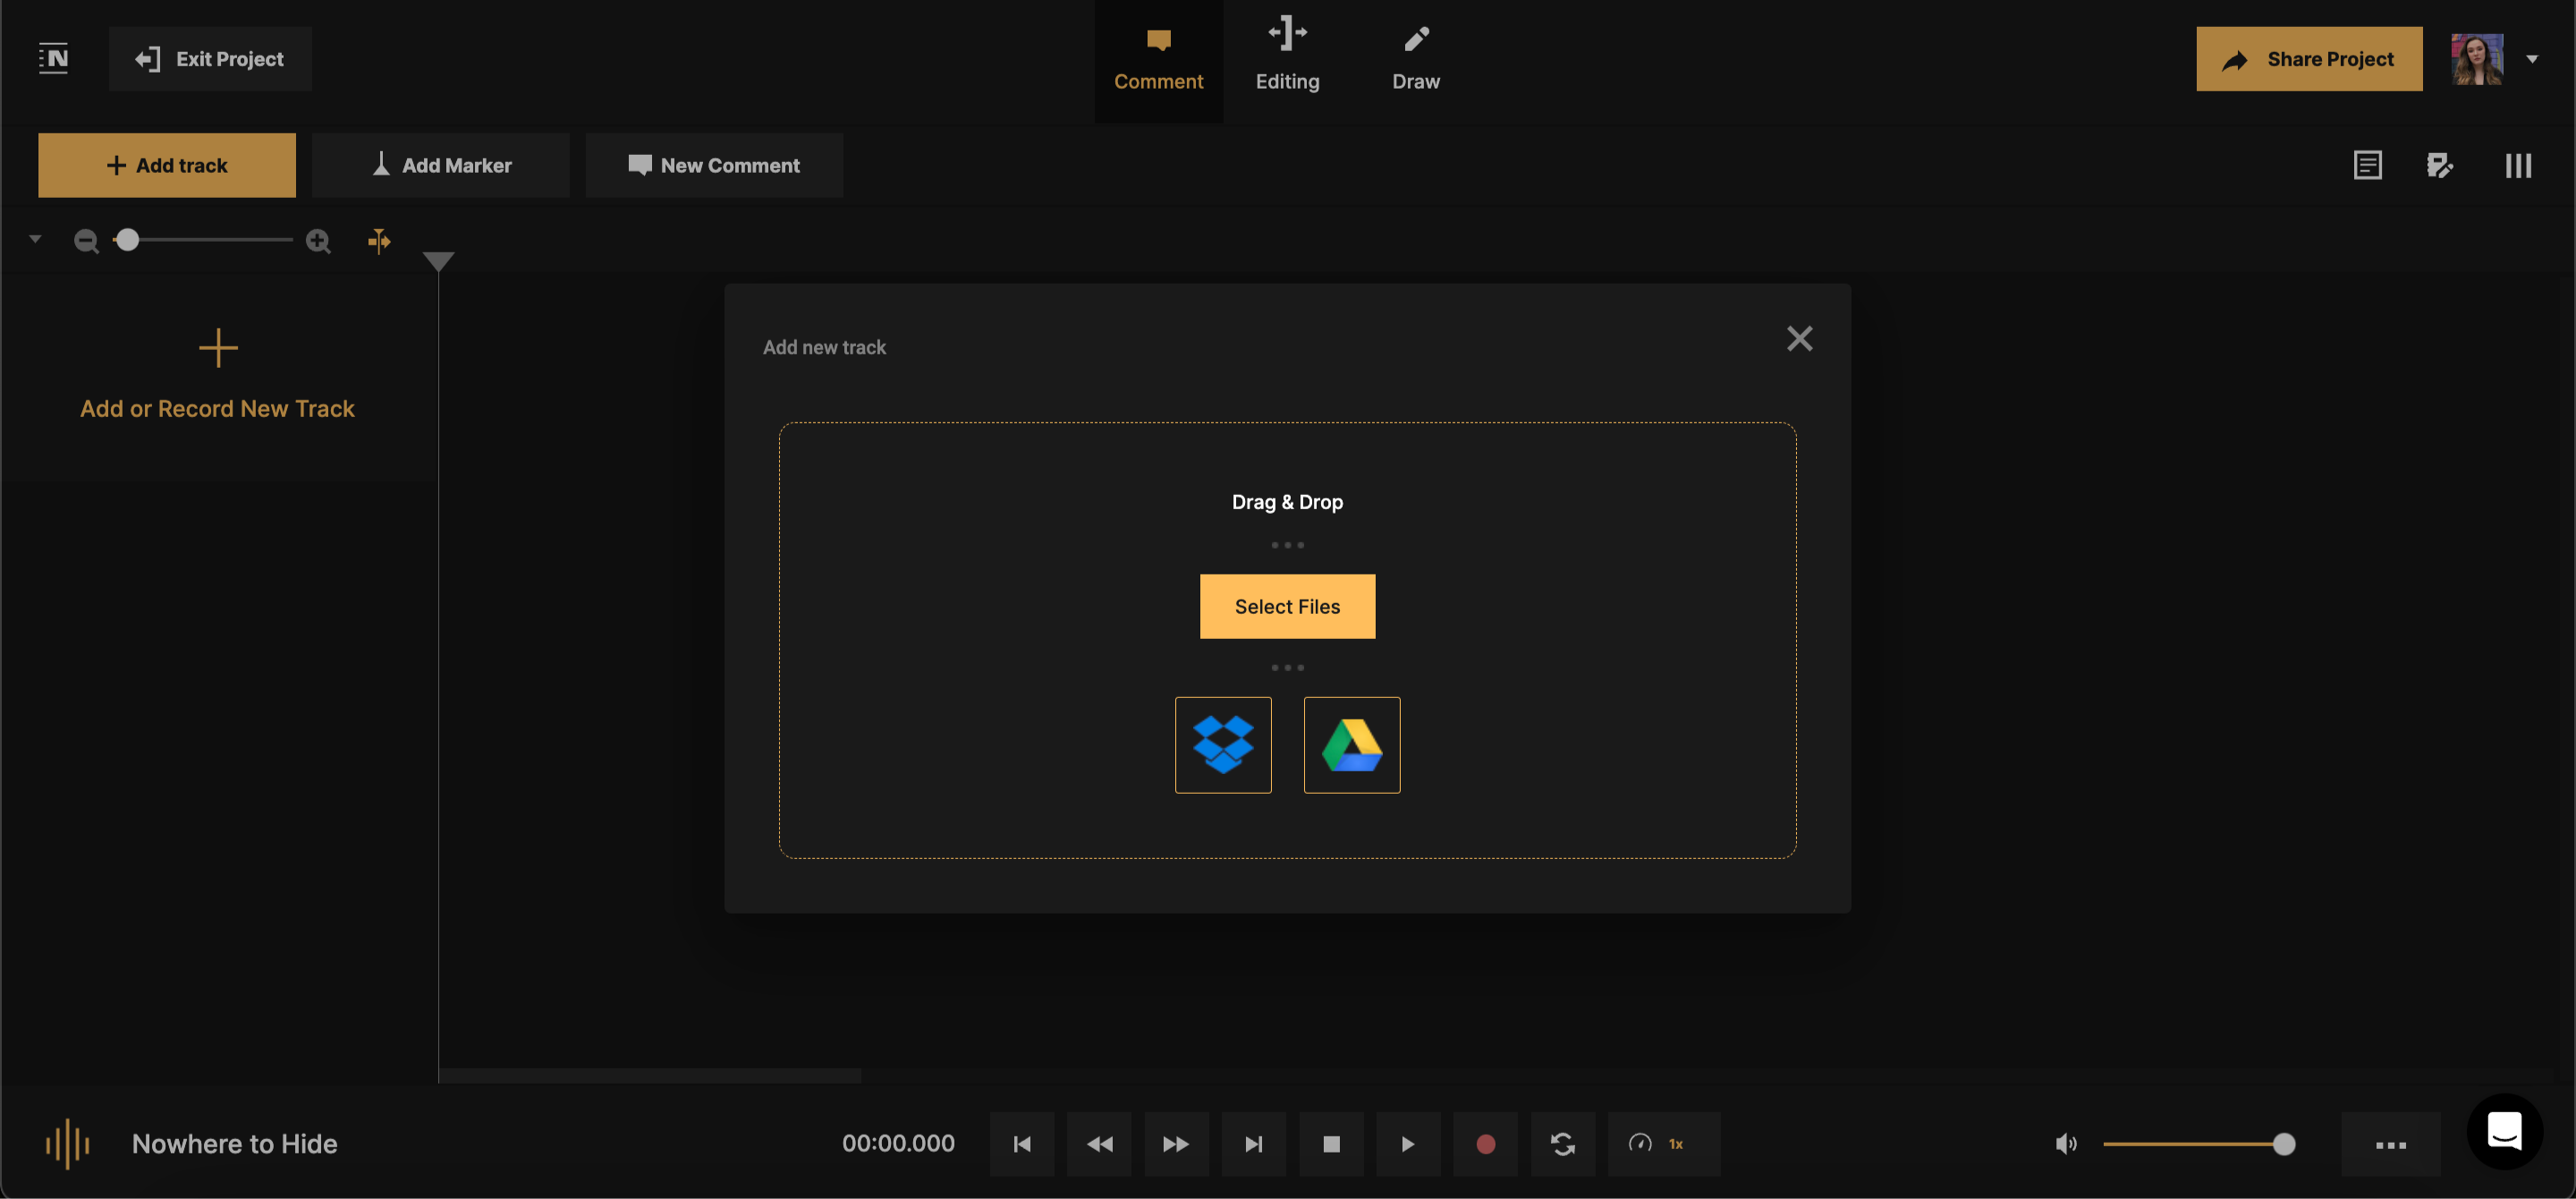Toggle the waveform icon next to Nowhere to Hide

coord(67,1144)
